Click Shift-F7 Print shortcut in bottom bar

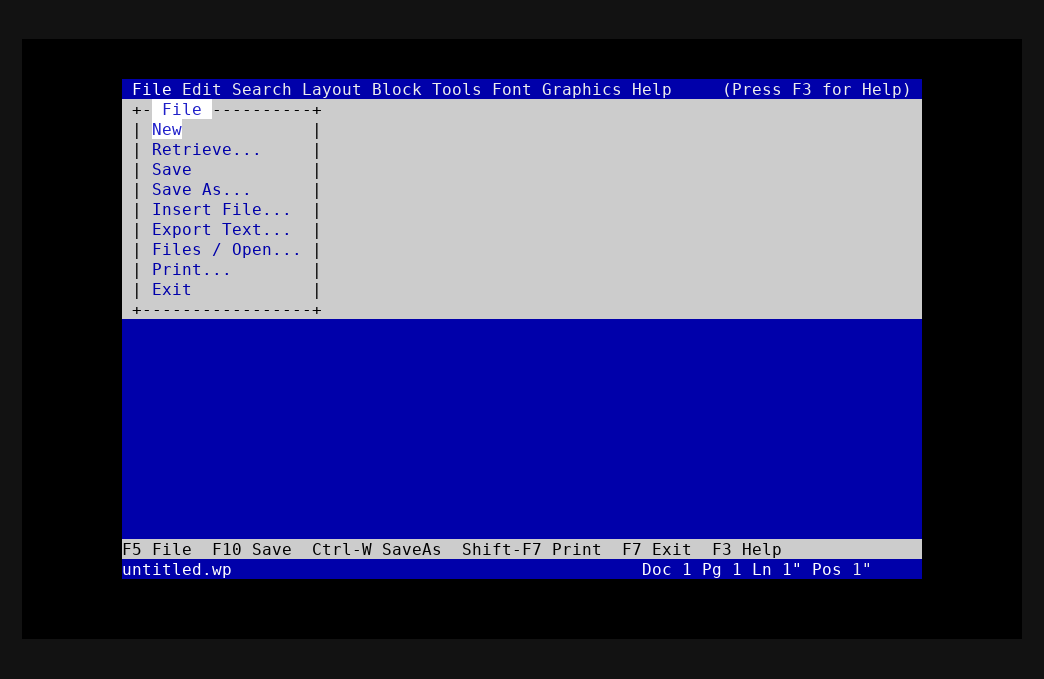(532, 549)
